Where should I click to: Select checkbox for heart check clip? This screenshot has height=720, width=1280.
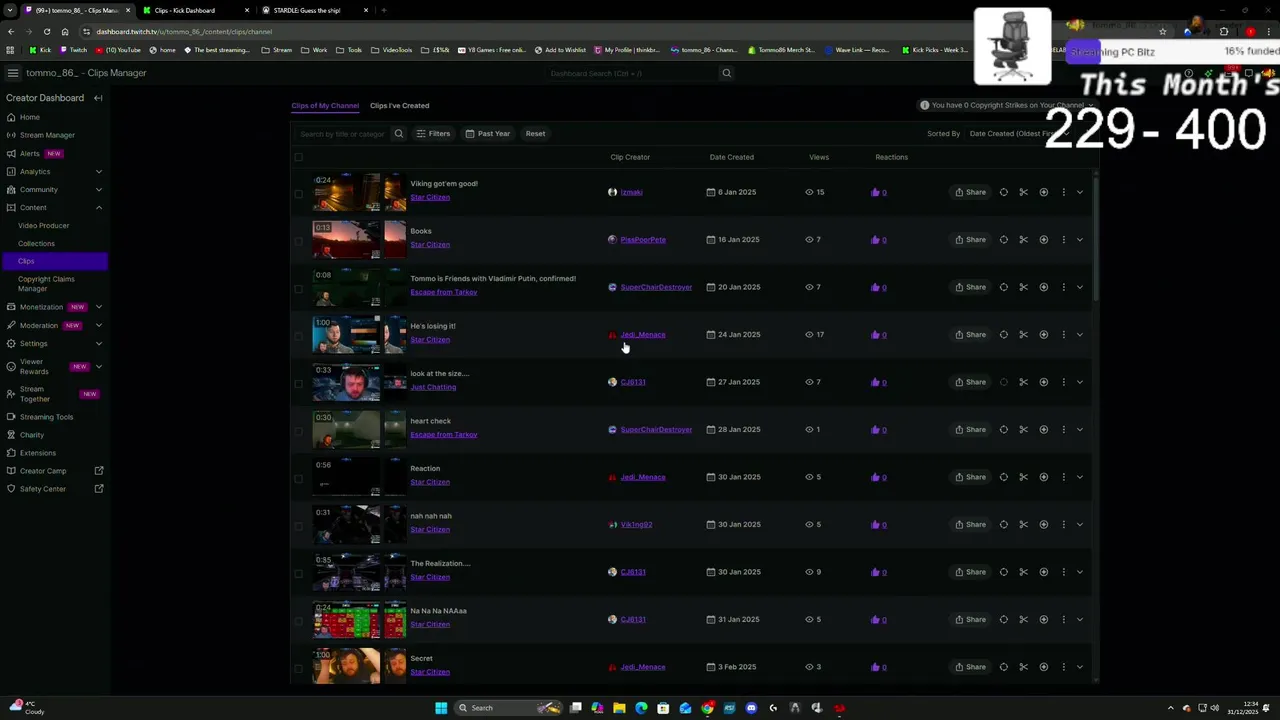298,431
